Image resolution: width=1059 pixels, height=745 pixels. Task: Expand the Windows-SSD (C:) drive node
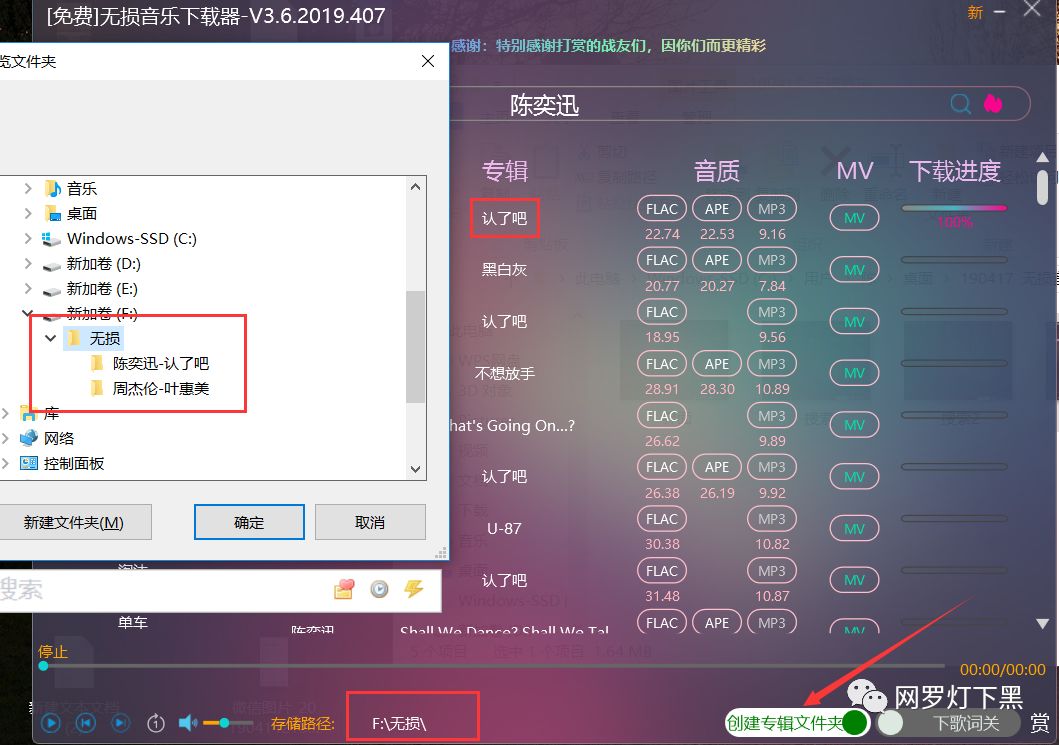pyautogui.click(x=28, y=238)
